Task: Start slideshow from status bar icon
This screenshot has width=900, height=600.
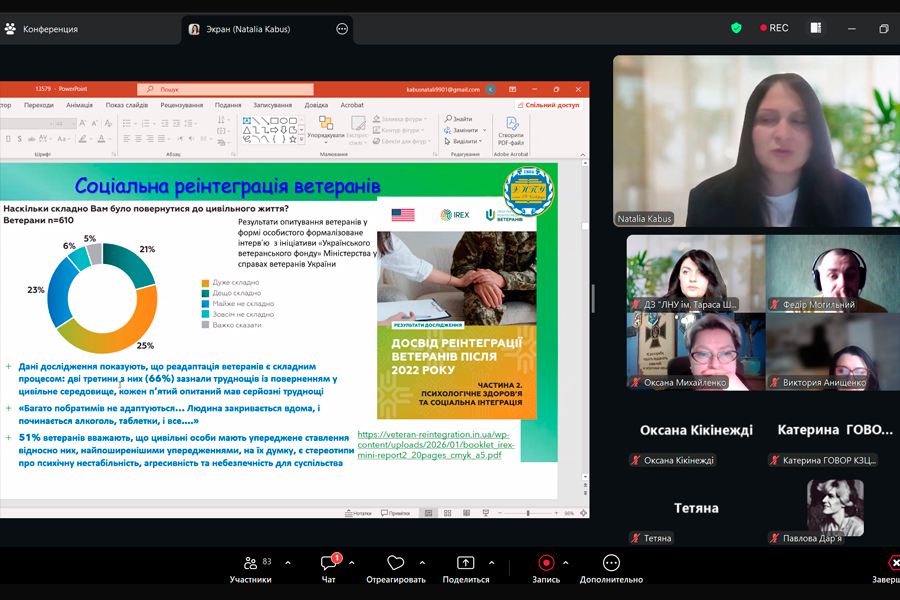Action: (x=486, y=513)
